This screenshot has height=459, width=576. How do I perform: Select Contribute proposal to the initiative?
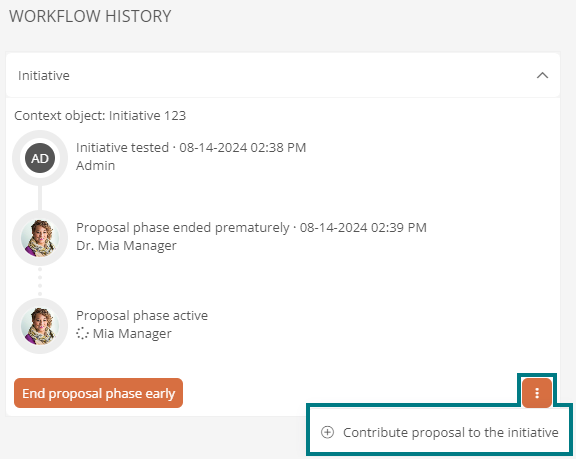(439, 433)
